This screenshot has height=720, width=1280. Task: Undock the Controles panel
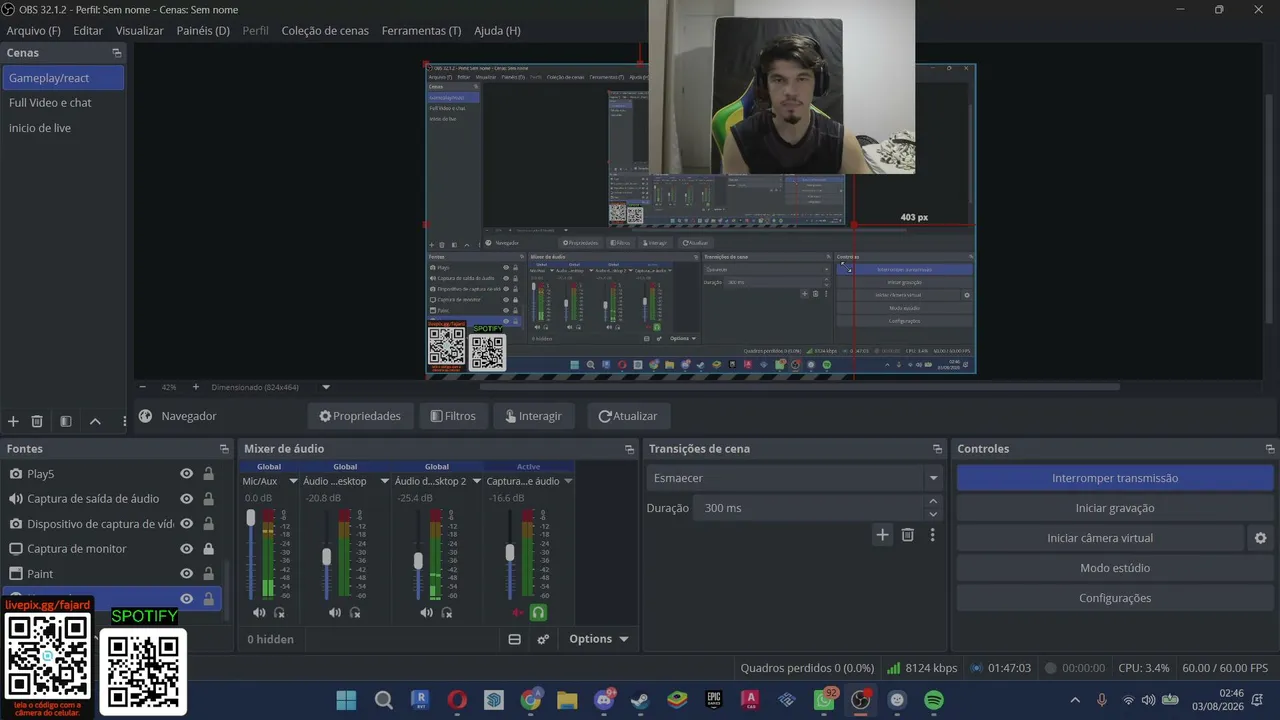click(x=1270, y=449)
